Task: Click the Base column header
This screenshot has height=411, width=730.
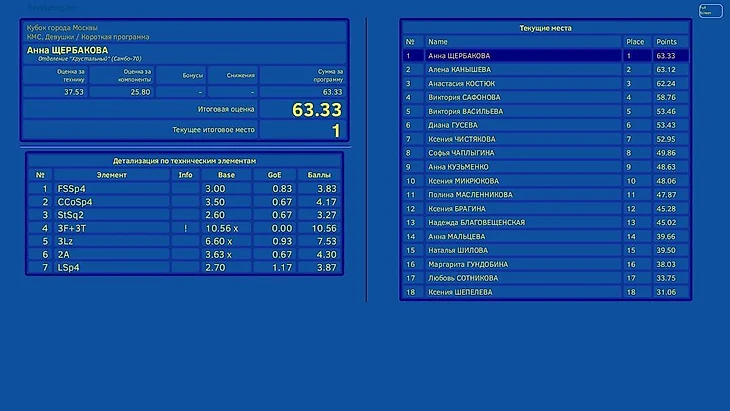Action: pyautogui.click(x=226, y=175)
